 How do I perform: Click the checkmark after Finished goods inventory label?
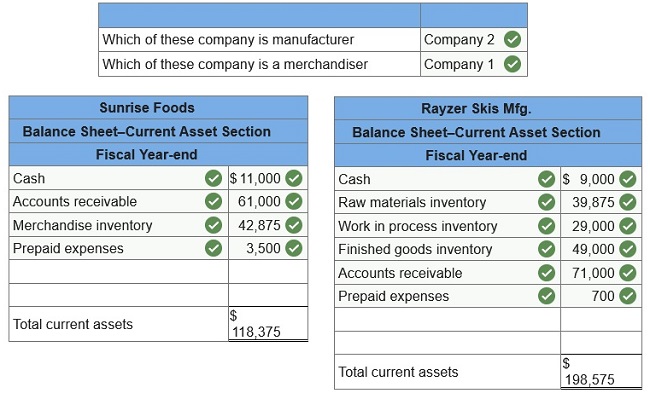pyautogui.click(x=546, y=249)
